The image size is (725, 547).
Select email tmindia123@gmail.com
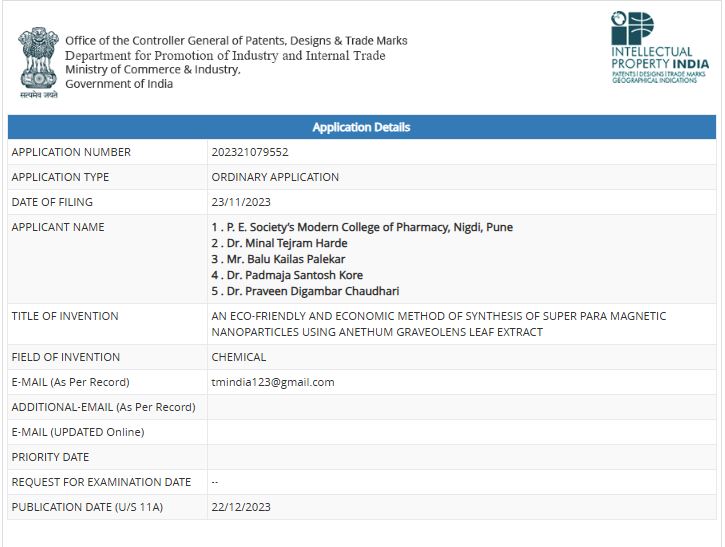273,382
